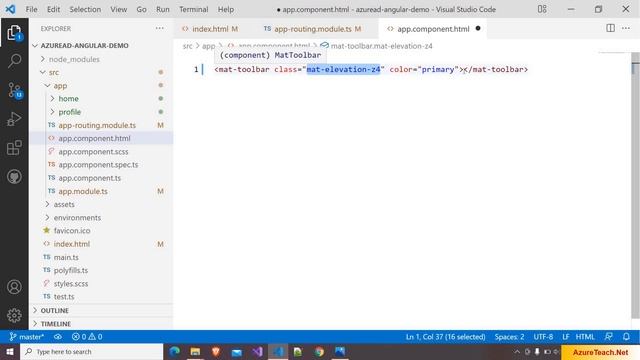Open main.ts in Explorer
This screenshot has height=360, width=640.
[66, 257]
